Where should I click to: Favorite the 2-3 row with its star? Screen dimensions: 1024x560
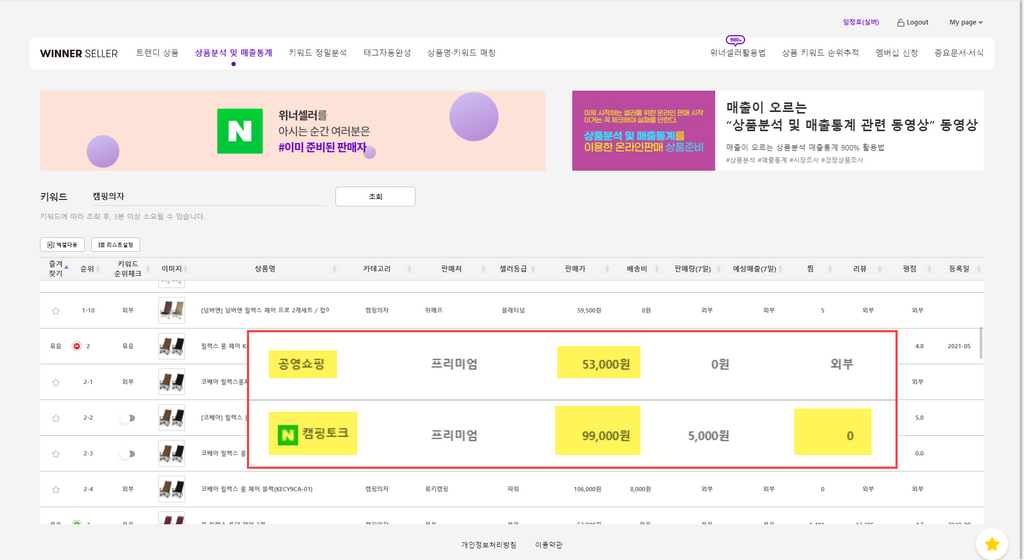click(x=56, y=454)
